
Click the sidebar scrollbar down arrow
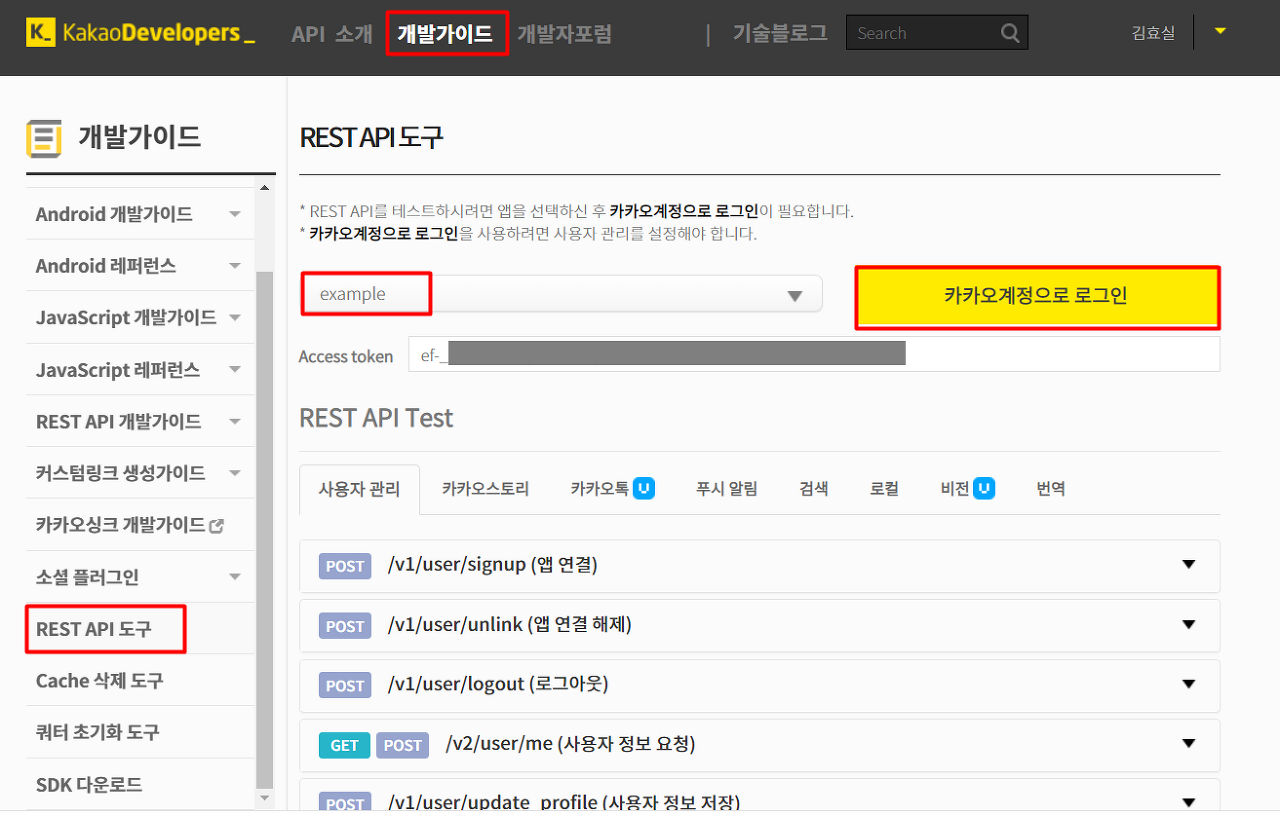pos(264,798)
